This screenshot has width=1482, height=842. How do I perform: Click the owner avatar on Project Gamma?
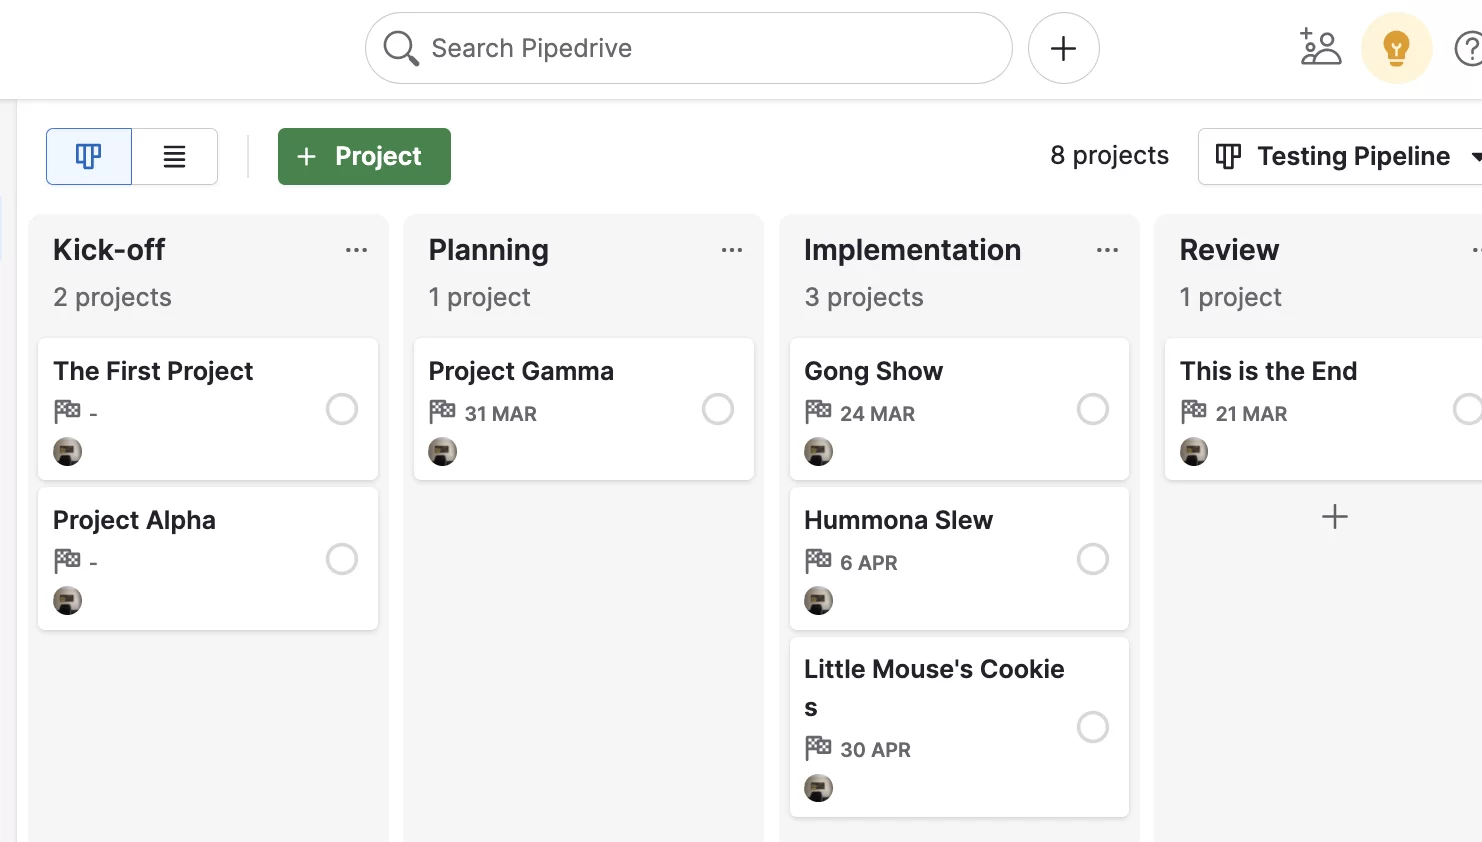point(443,452)
